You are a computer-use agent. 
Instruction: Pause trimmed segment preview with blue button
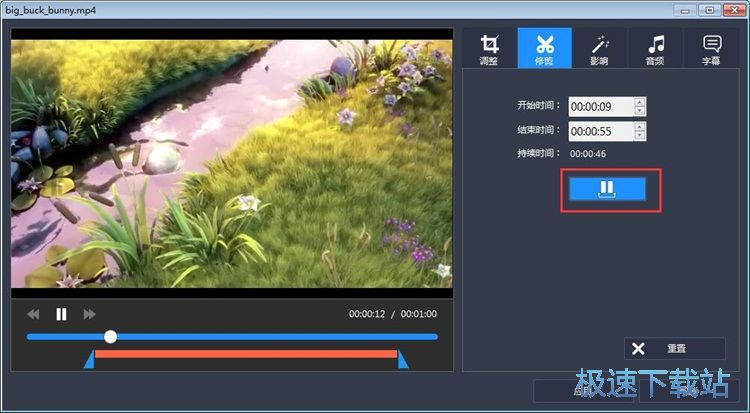[607, 189]
